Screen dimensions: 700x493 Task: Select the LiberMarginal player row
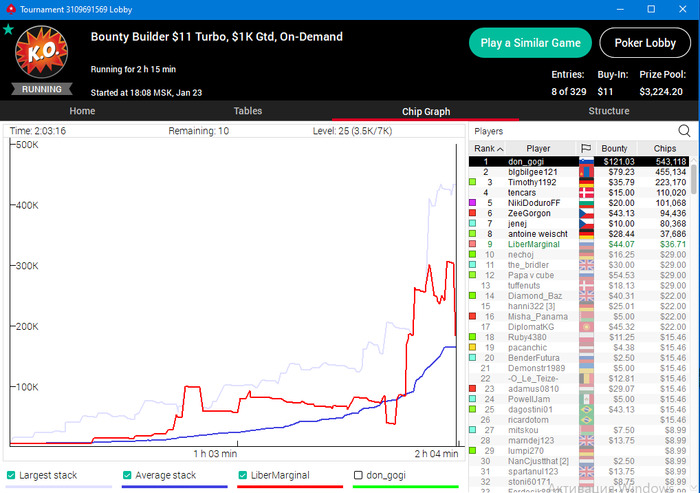click(579, 244)
